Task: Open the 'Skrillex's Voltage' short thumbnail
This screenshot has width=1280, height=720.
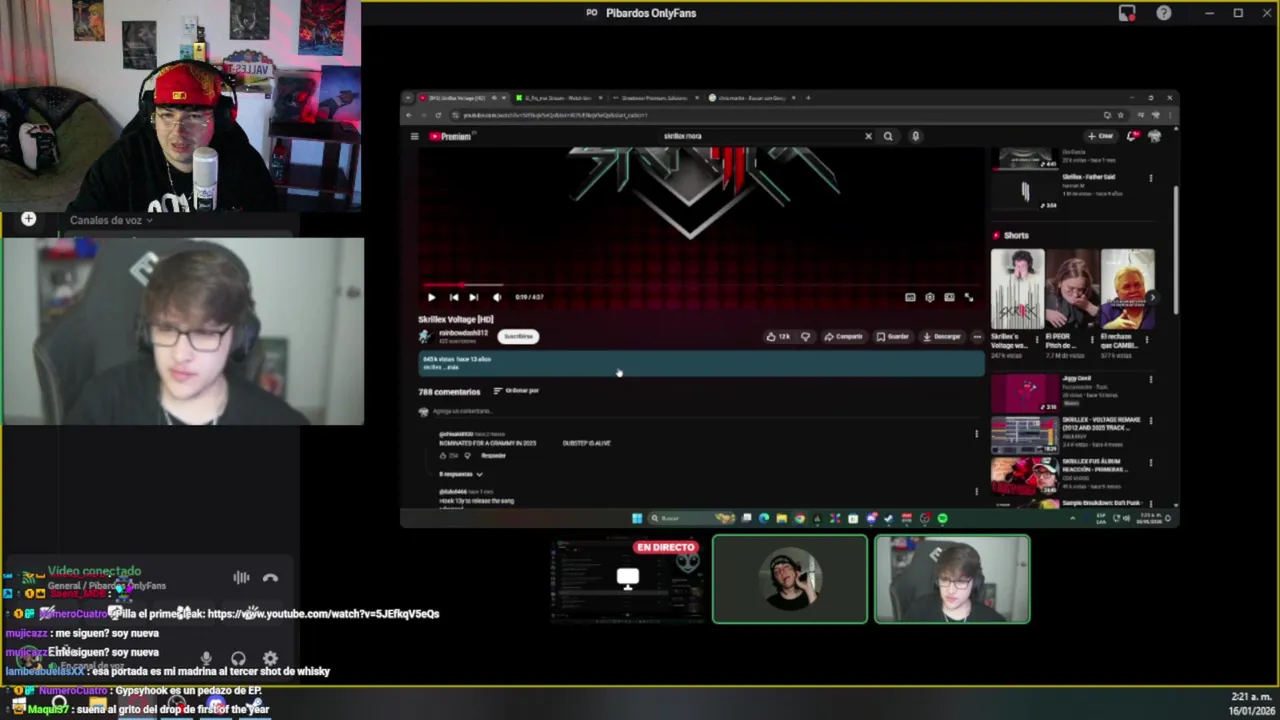Action: 1017,289
